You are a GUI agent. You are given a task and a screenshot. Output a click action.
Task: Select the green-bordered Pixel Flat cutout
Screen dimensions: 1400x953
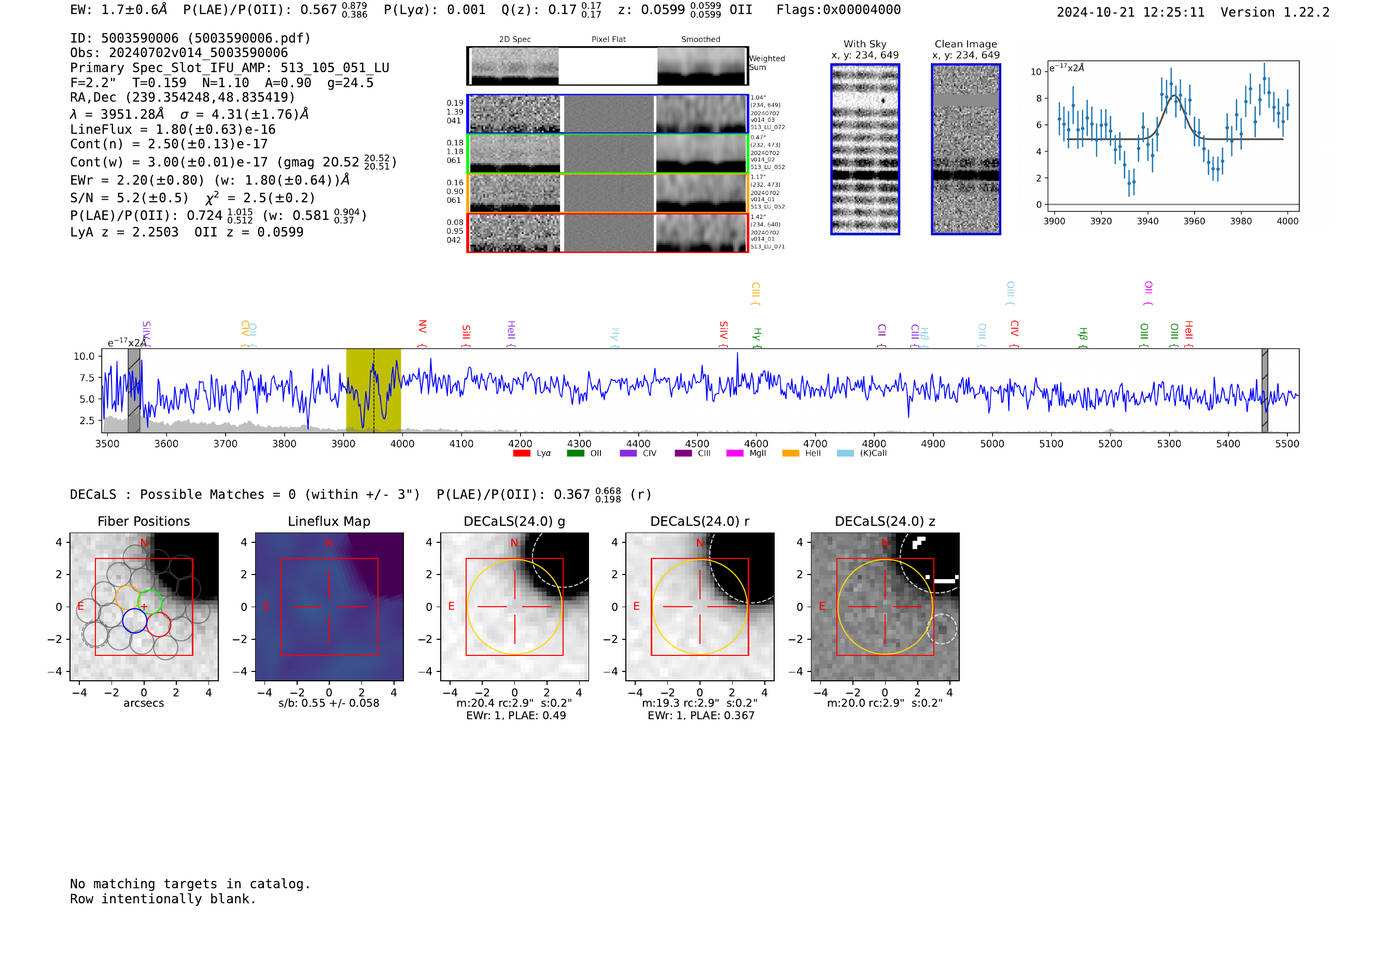[608, 154]
